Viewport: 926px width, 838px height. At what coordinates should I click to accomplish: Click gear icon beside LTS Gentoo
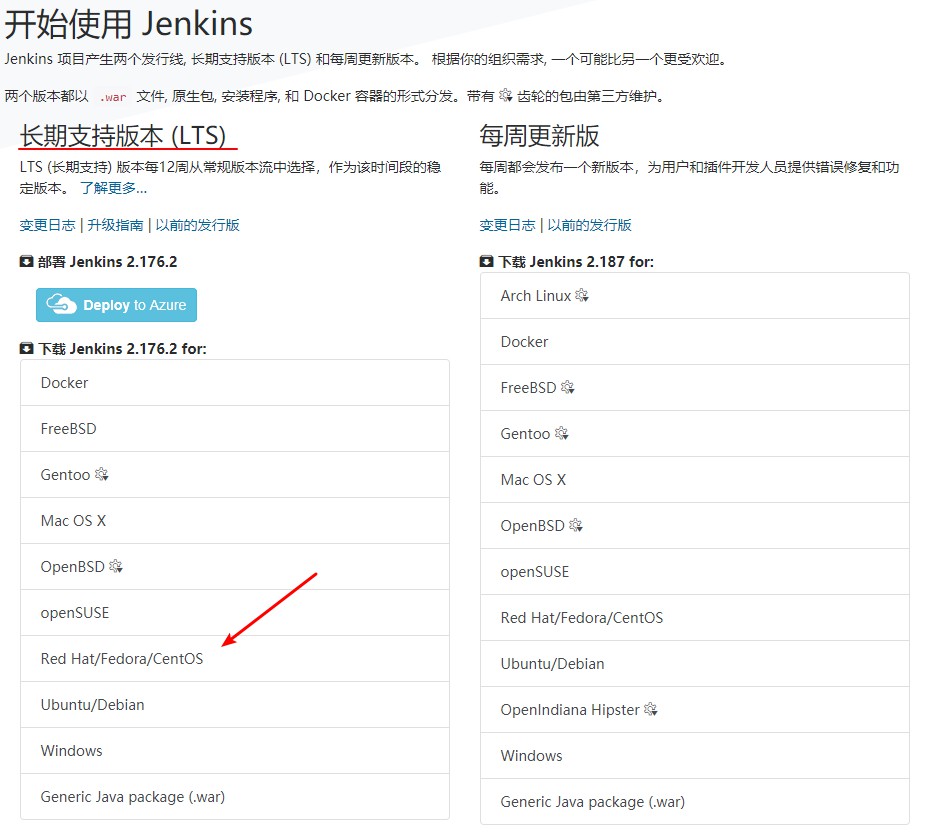click(102, 474)
